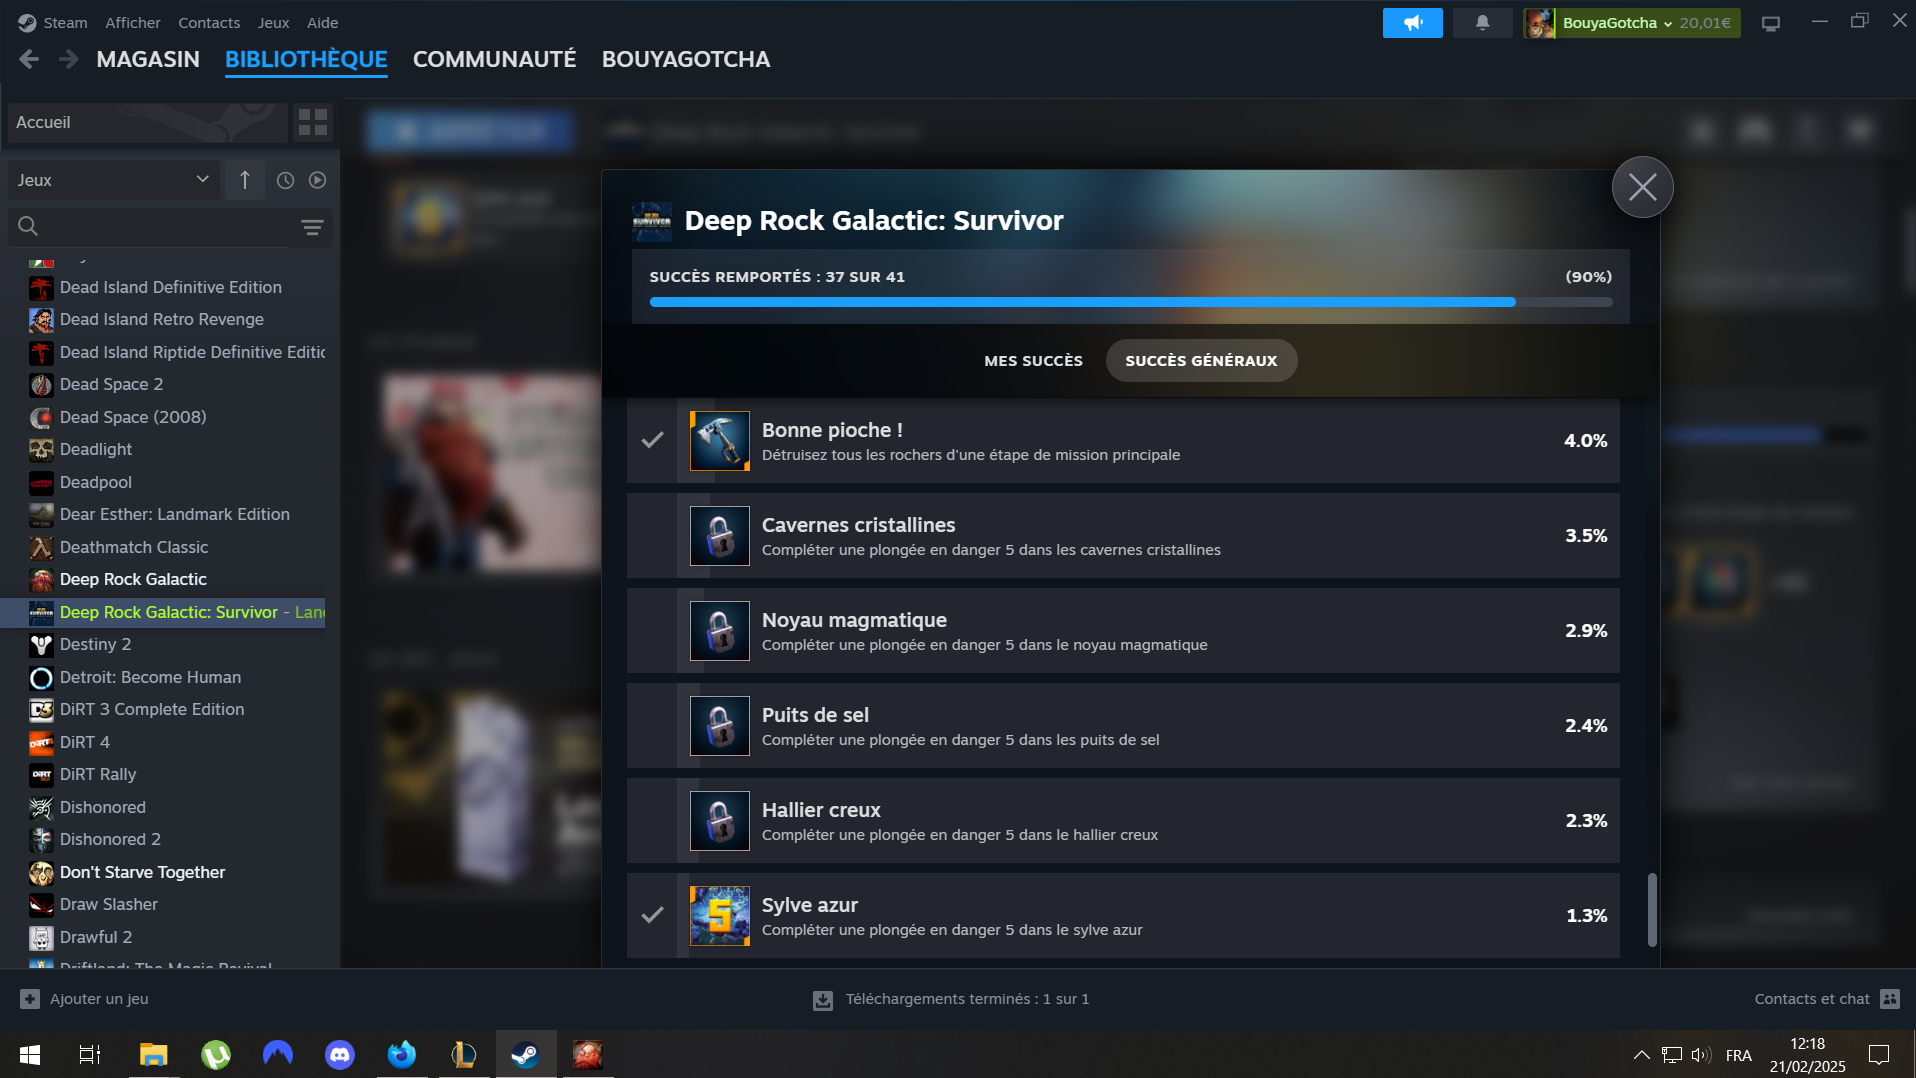Select DiRT Rally in the game list

click(98, 775)
